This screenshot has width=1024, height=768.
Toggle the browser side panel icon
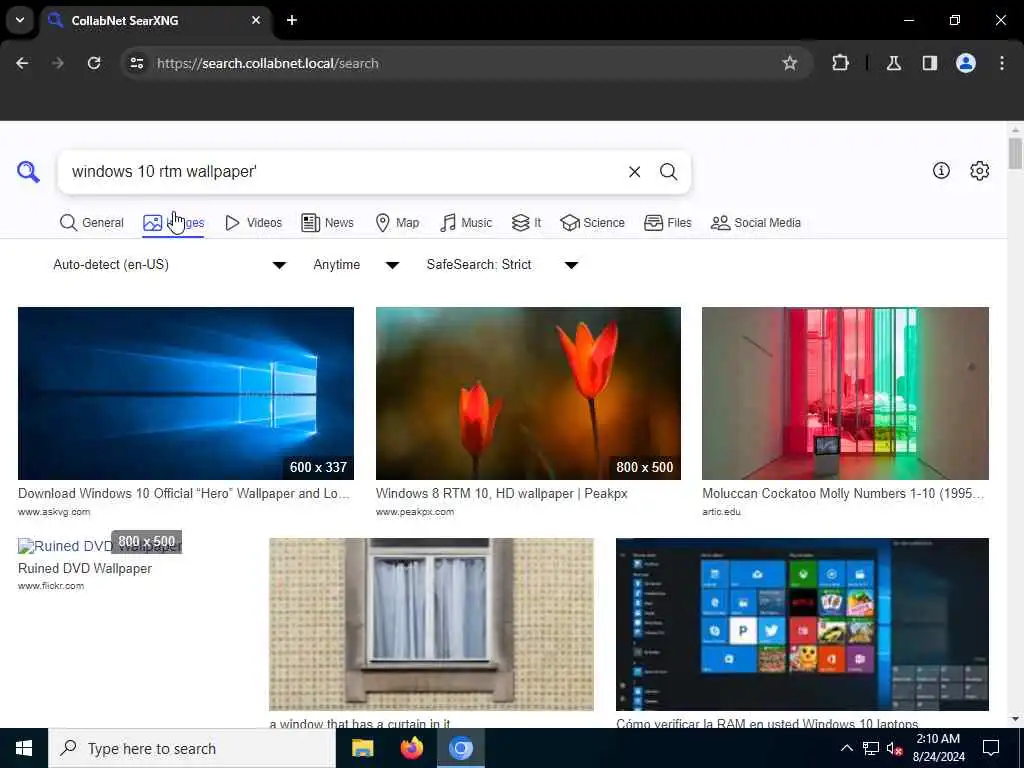coord(929,63)
